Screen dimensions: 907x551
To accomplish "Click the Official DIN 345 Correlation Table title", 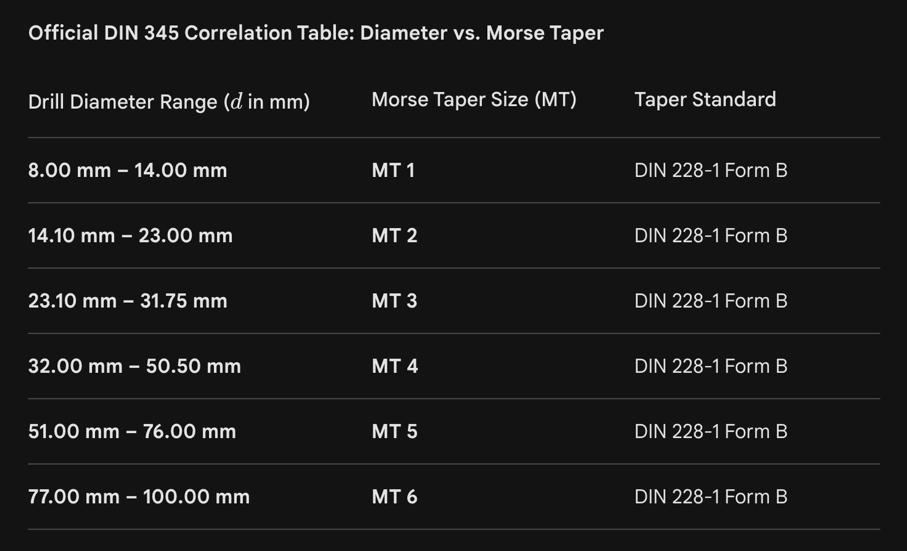I will click(316, 33).
